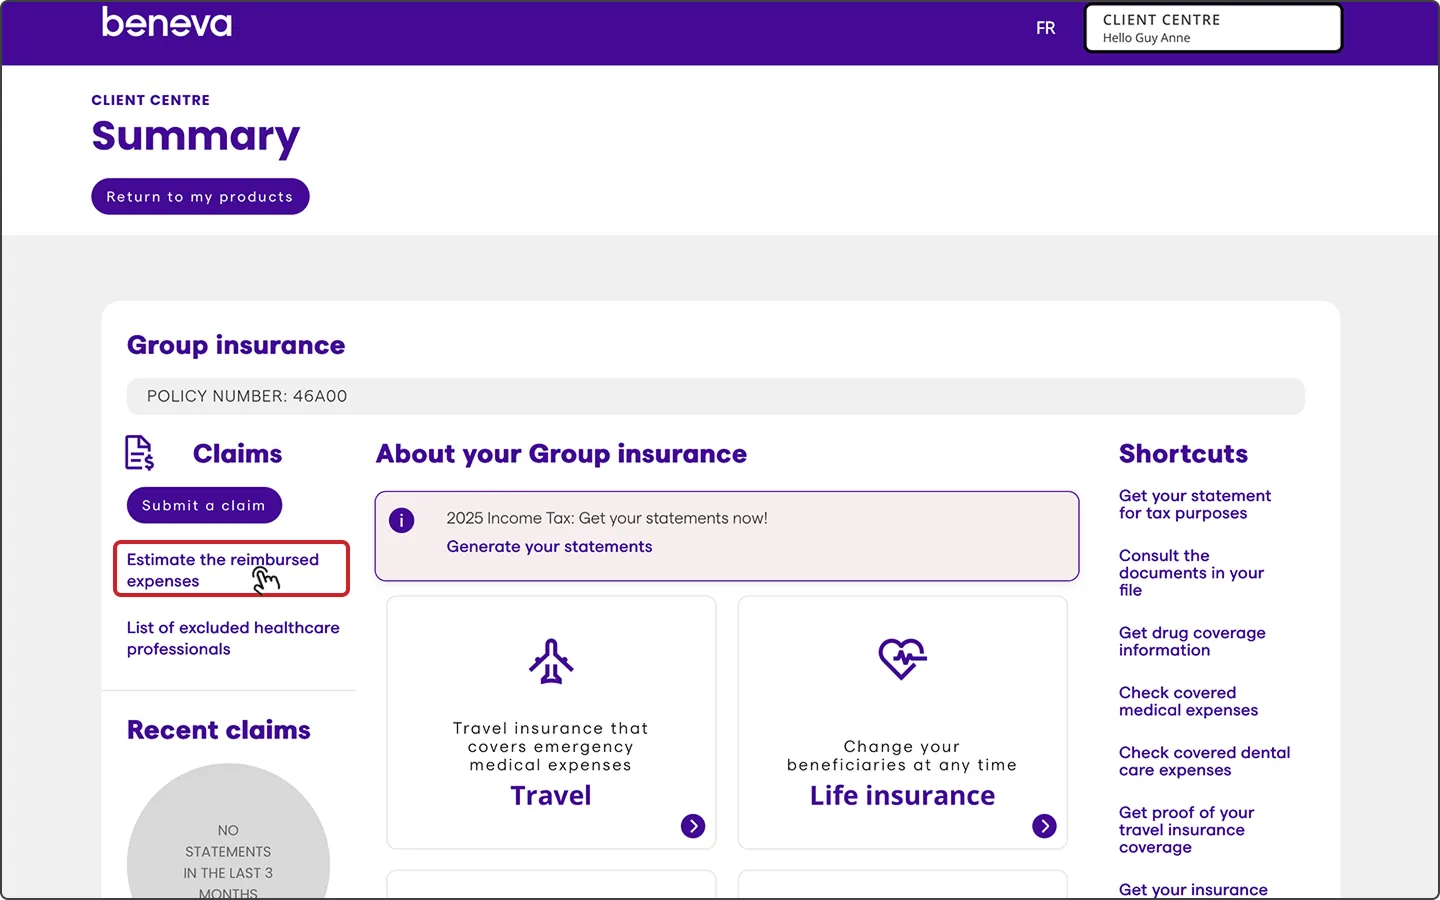Open Travel card arrow button
Image resolution: width=1440 pixels, height=900 pixels.
692,826
